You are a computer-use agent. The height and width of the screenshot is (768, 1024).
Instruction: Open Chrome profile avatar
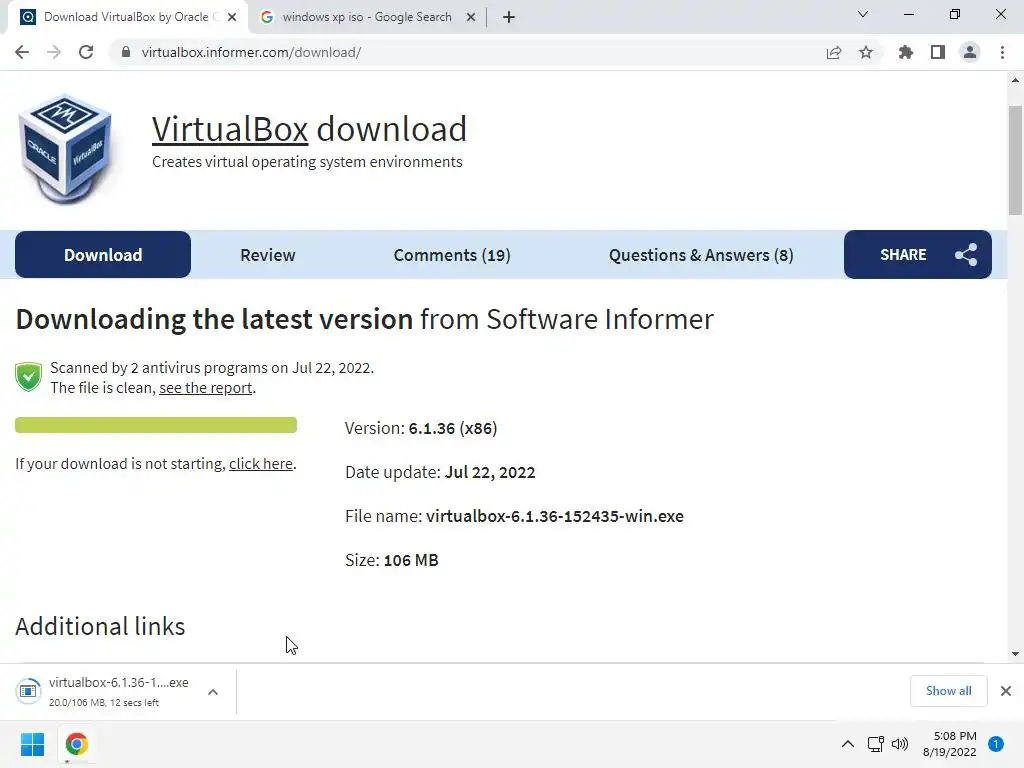(x=970, y=52)
